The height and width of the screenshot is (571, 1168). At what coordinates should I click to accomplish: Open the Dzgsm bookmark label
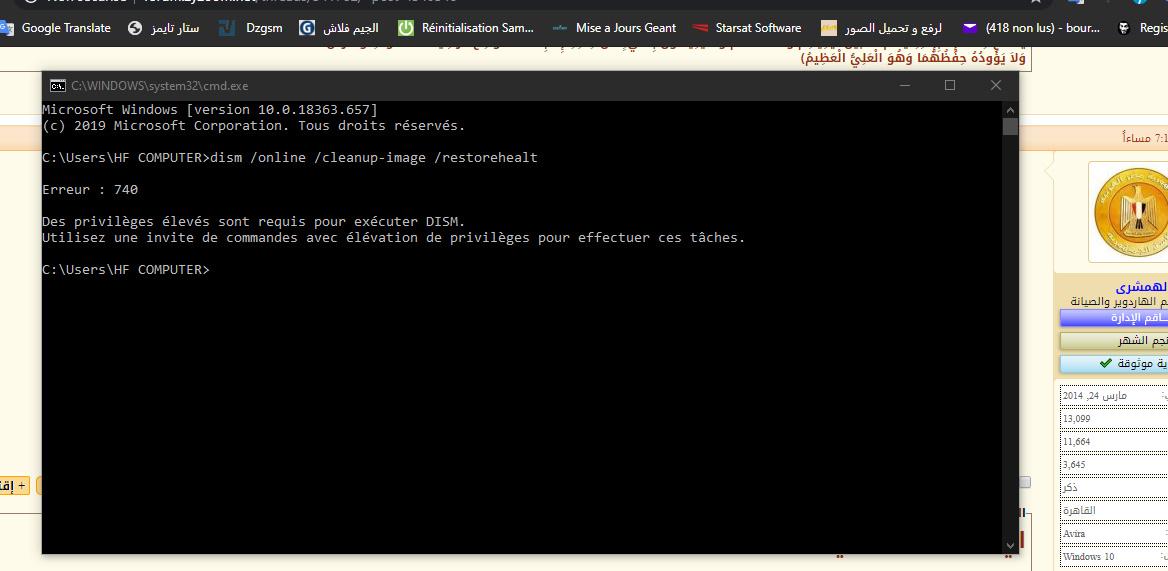tap(263, 28)
